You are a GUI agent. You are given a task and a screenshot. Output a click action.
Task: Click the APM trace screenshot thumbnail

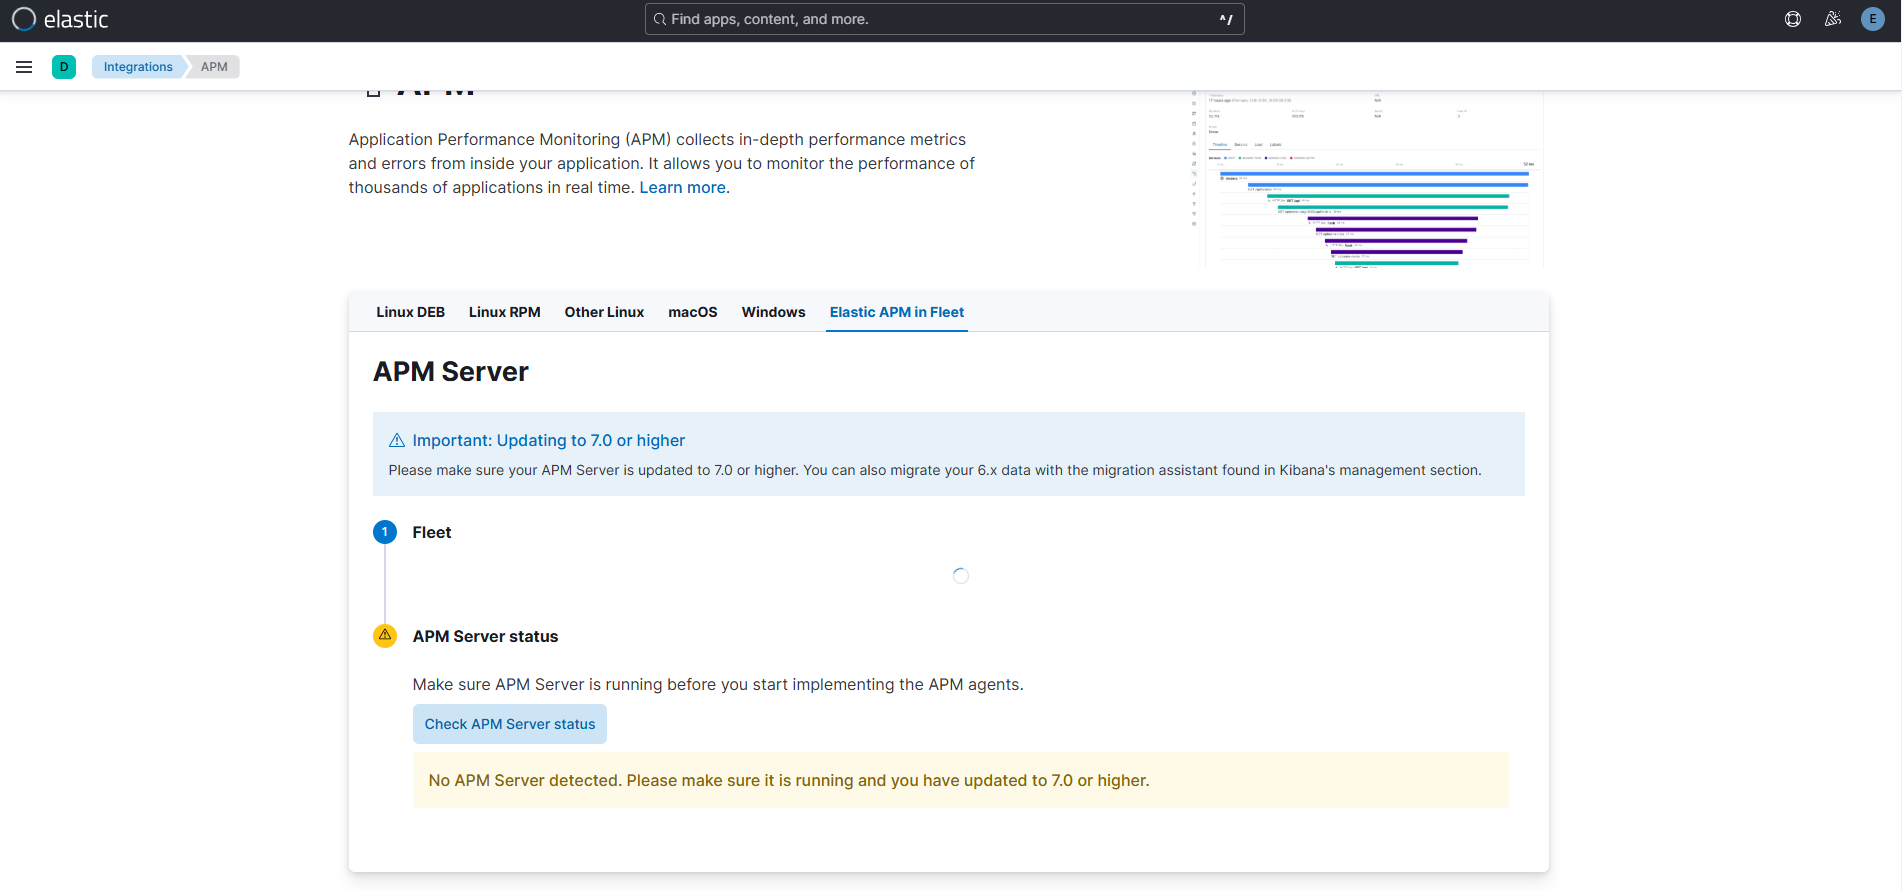[x=1369, y=179]
